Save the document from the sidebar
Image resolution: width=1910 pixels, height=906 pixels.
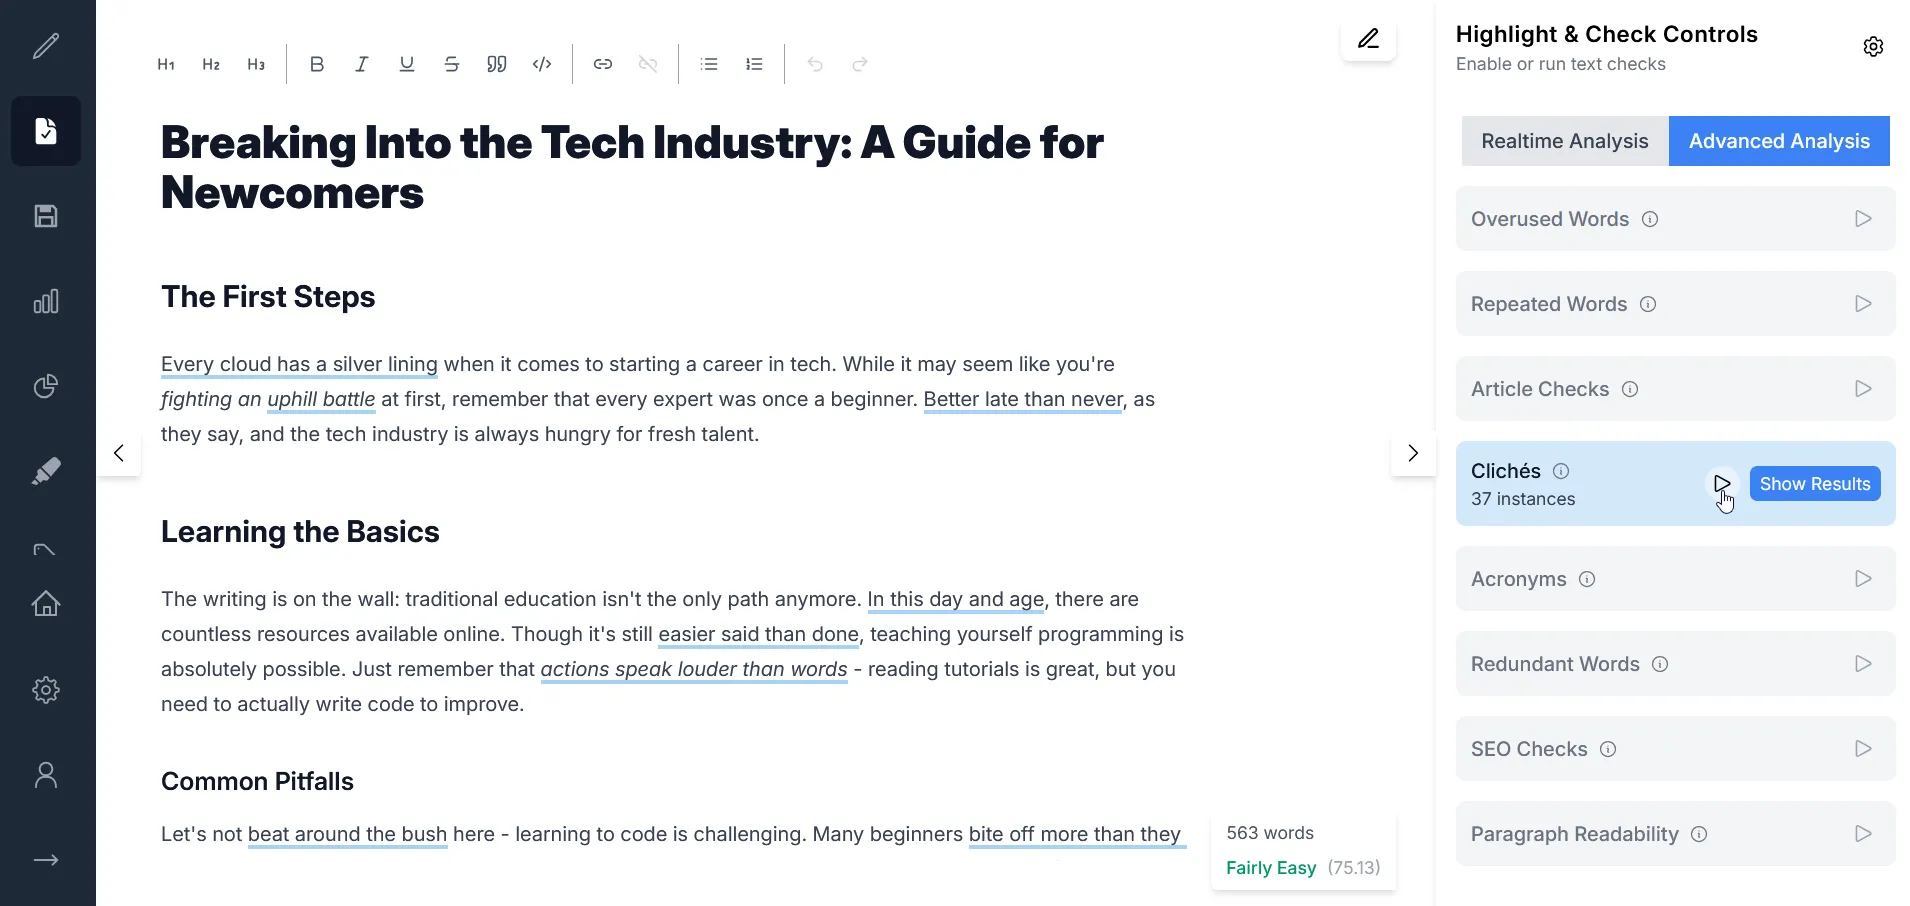(x=46, y=216)
